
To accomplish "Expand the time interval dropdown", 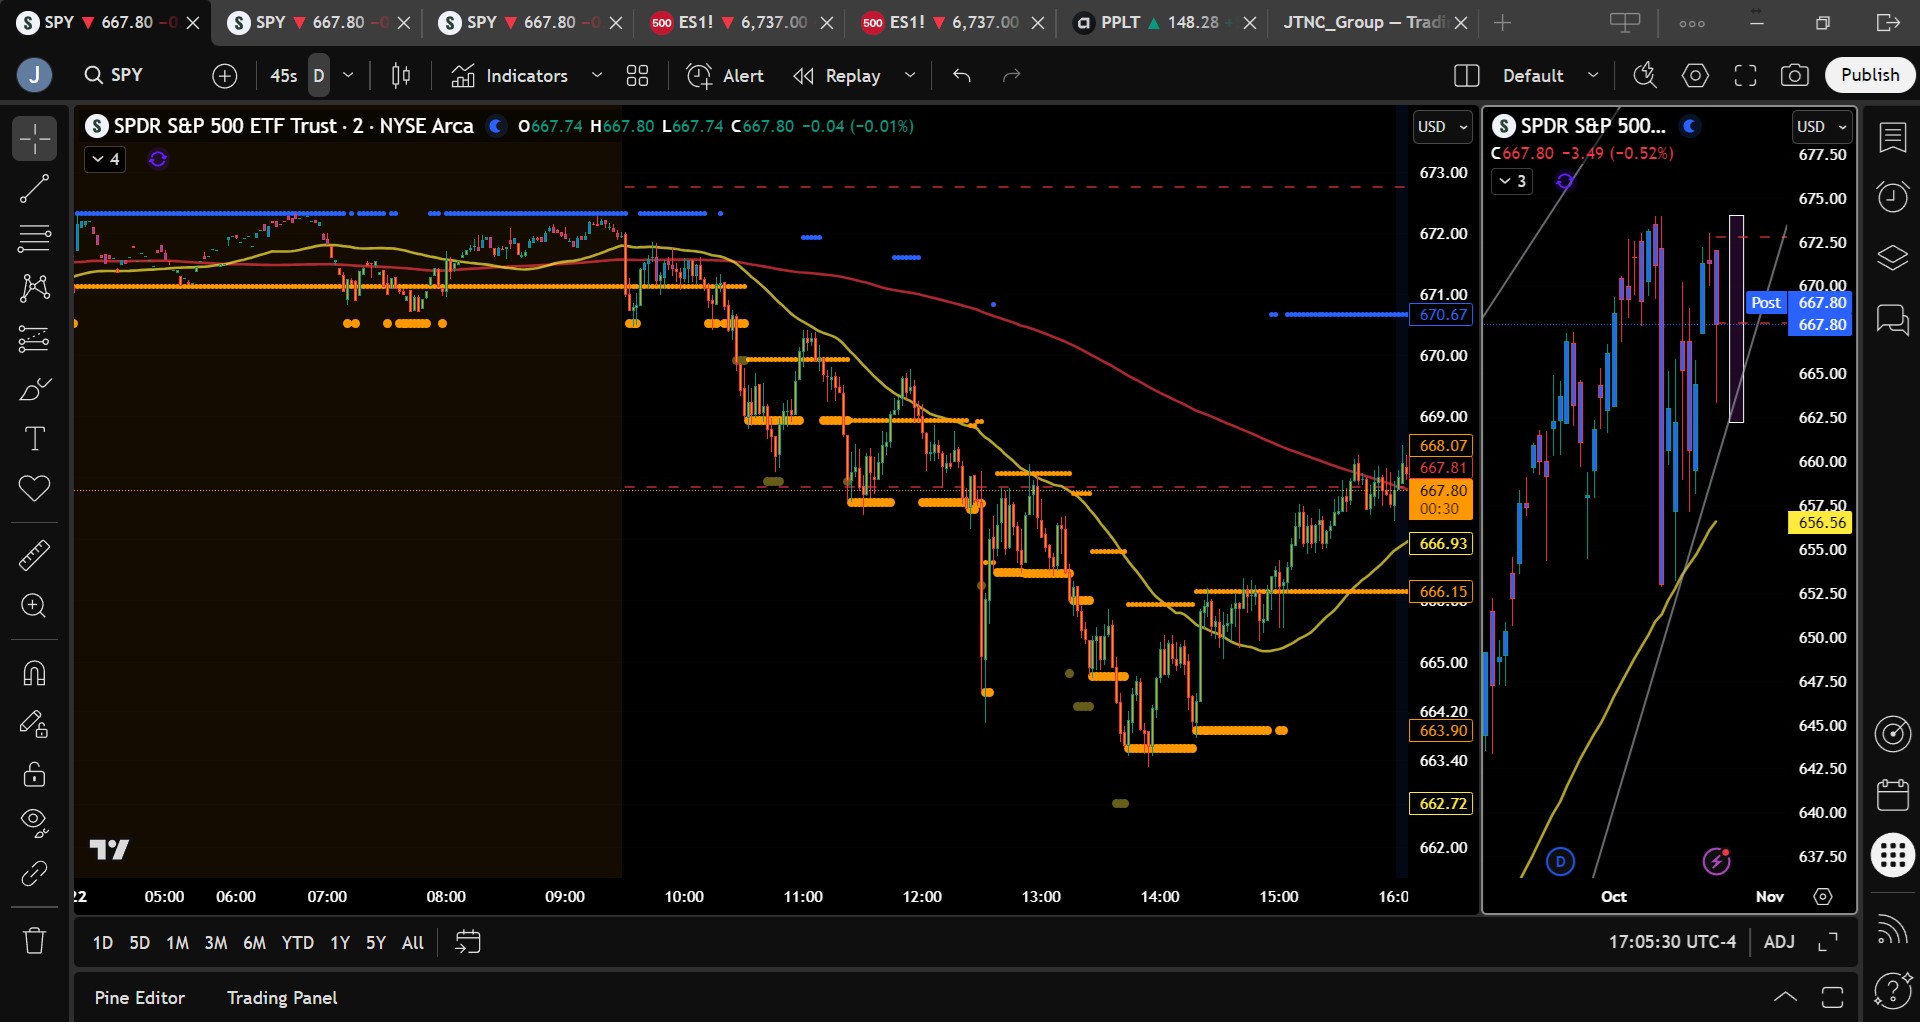I will 348,75.
